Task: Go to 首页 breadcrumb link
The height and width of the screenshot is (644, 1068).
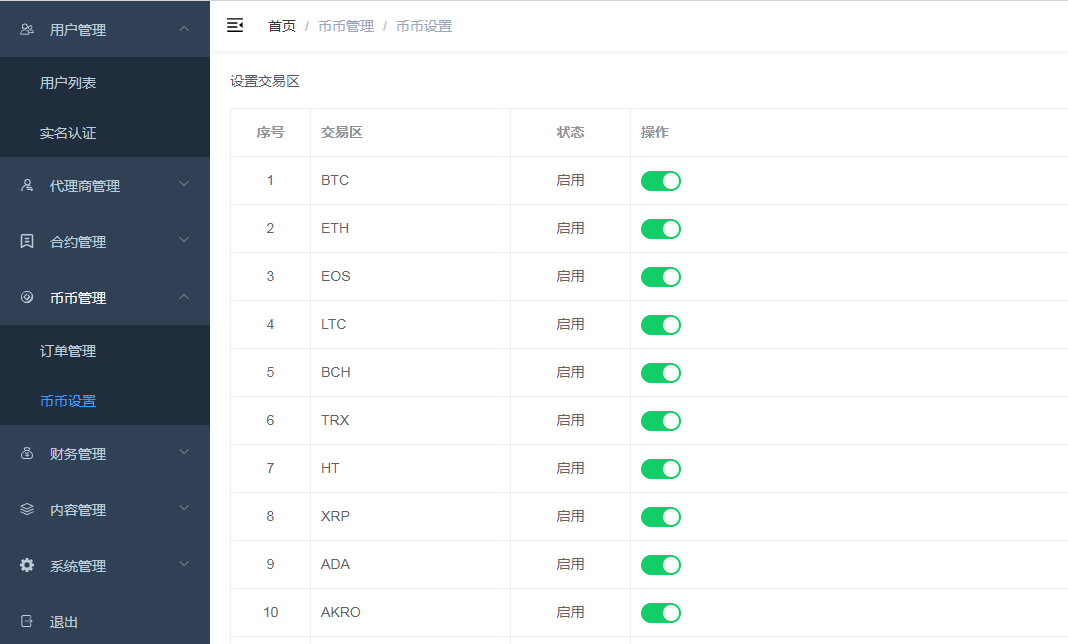Action: coord(282,26)
